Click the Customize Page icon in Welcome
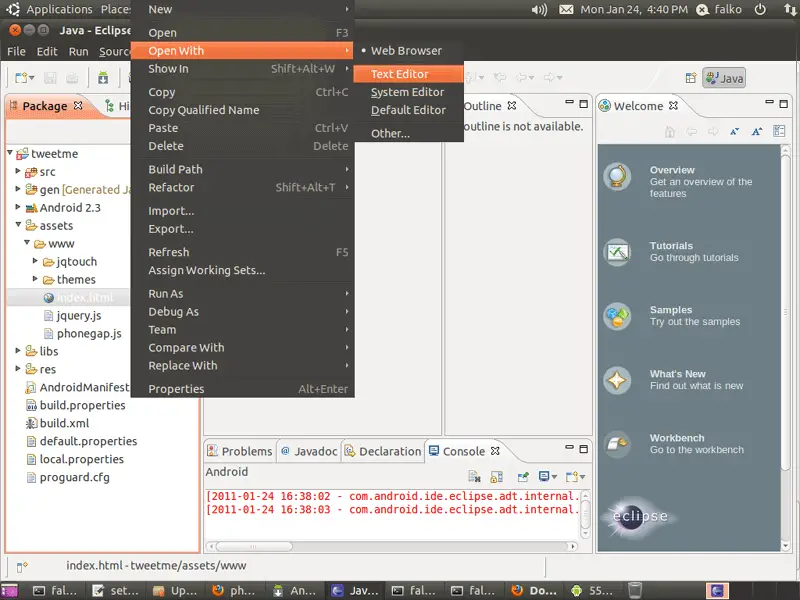Screen dimensions: 800x600 coord(779,132)
